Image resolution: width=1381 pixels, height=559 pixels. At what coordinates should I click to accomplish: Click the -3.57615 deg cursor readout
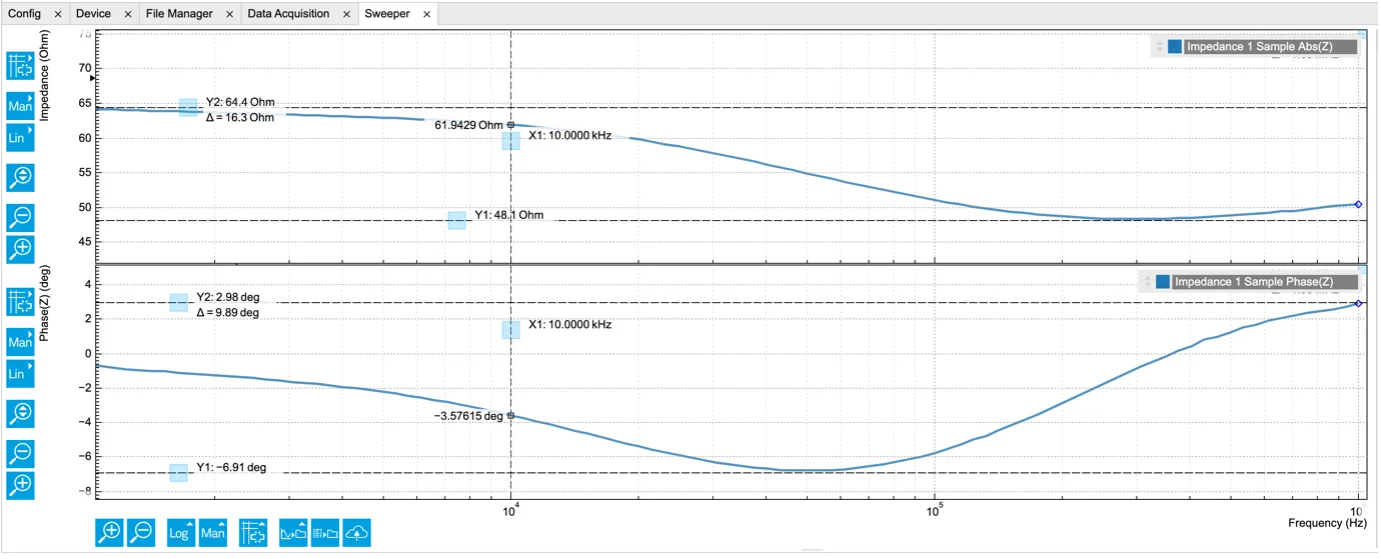pos(469,417)
